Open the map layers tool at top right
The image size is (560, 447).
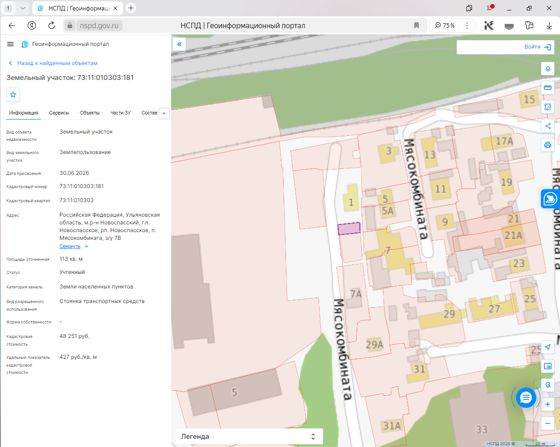548,69
